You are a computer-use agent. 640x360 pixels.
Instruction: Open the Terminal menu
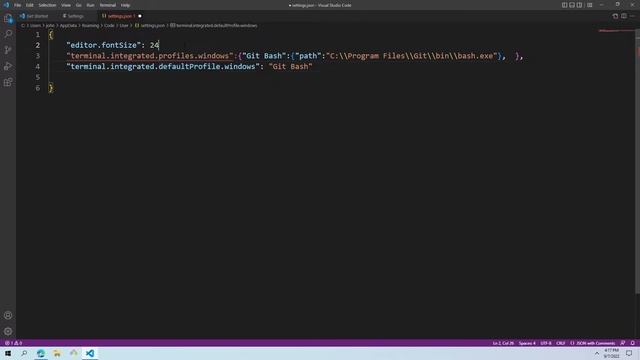(108, 5)
